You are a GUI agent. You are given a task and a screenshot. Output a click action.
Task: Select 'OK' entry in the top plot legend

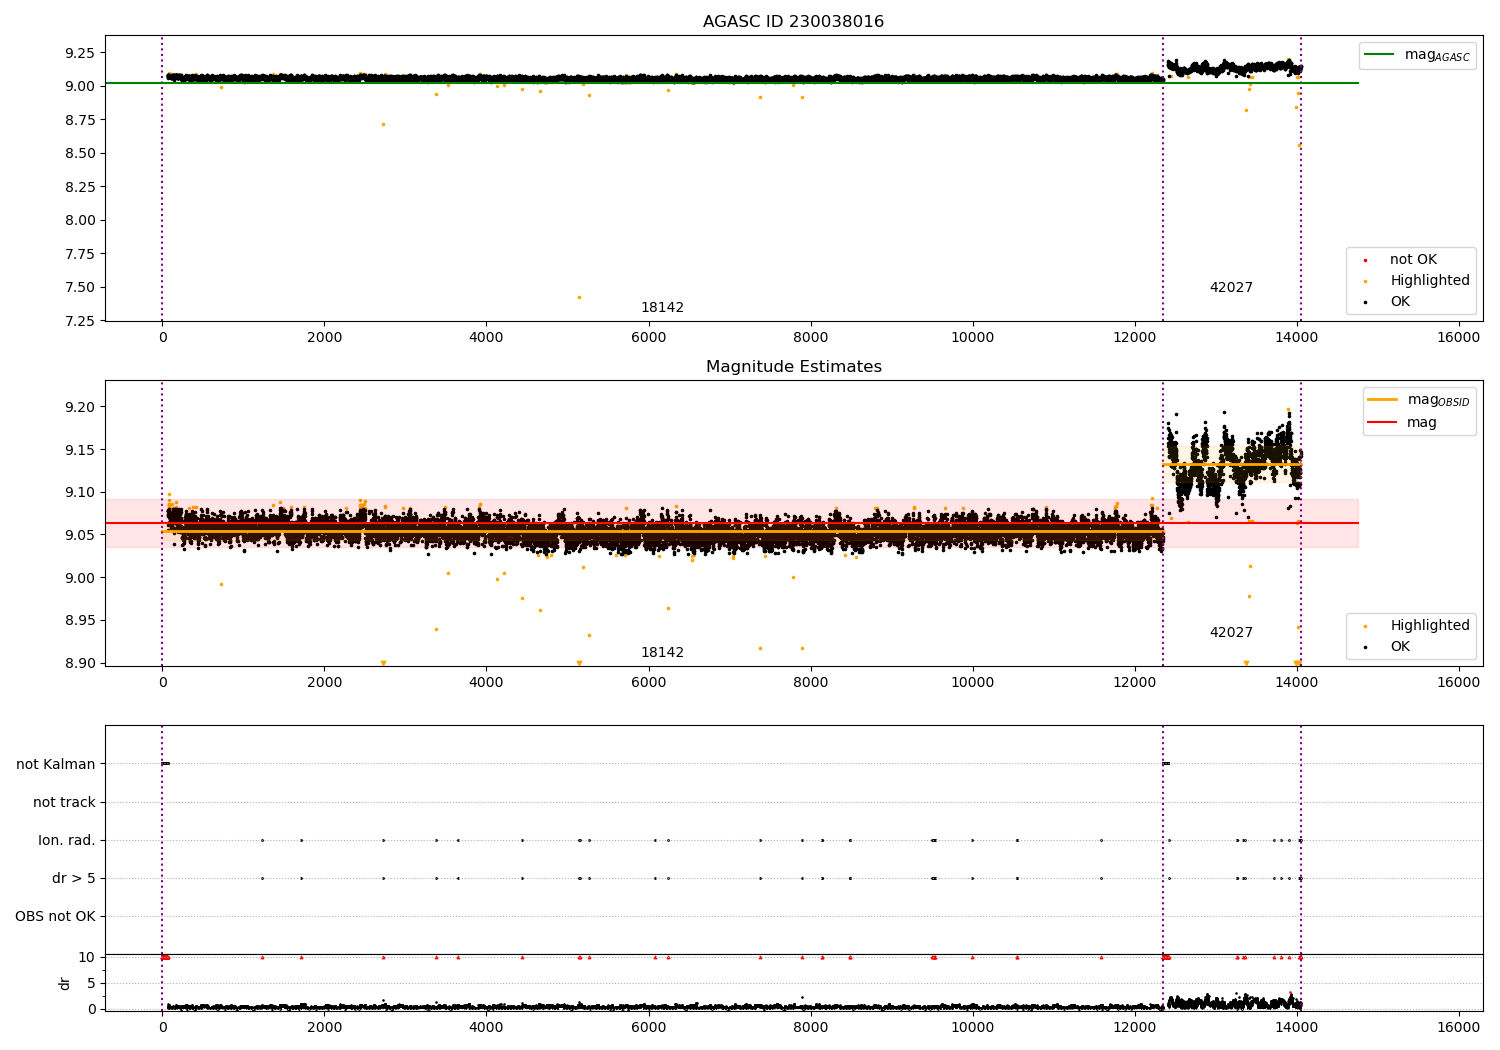[1399, 302]
